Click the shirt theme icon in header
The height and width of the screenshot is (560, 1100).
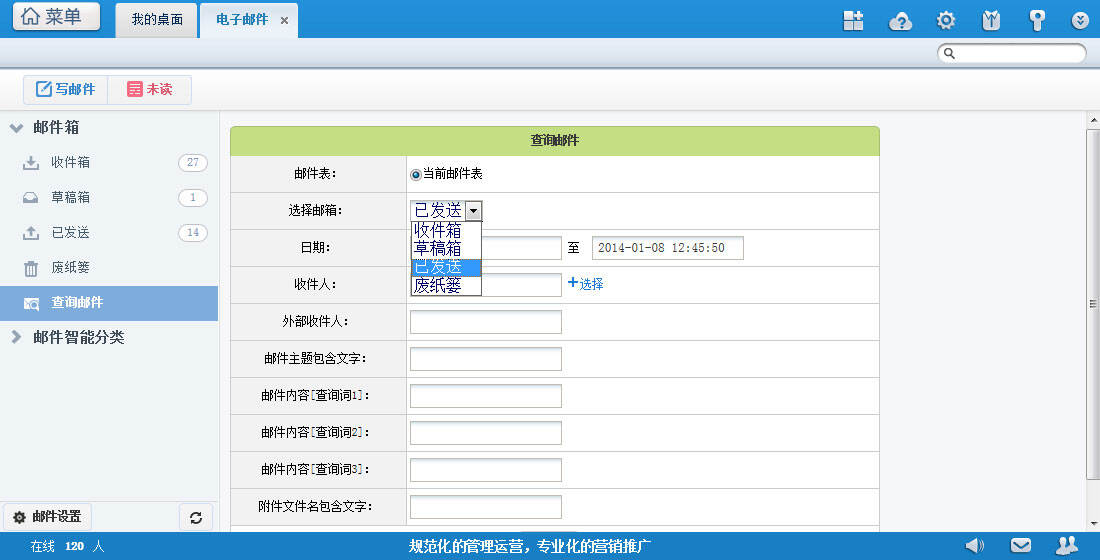tap(991, 21)
